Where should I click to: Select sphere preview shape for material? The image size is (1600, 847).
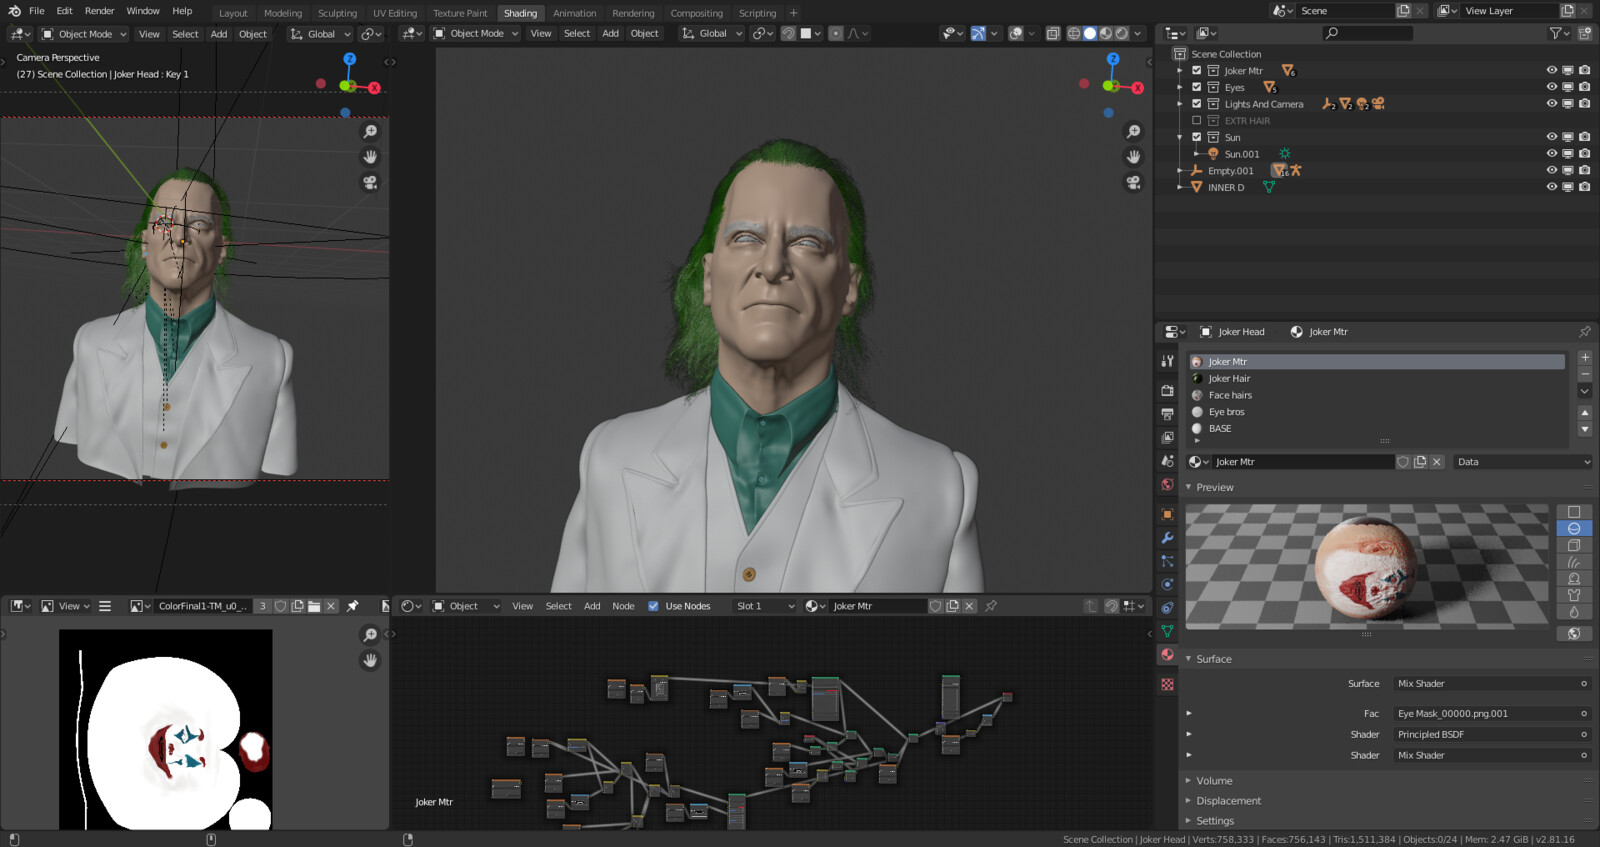pos(1574,528)
